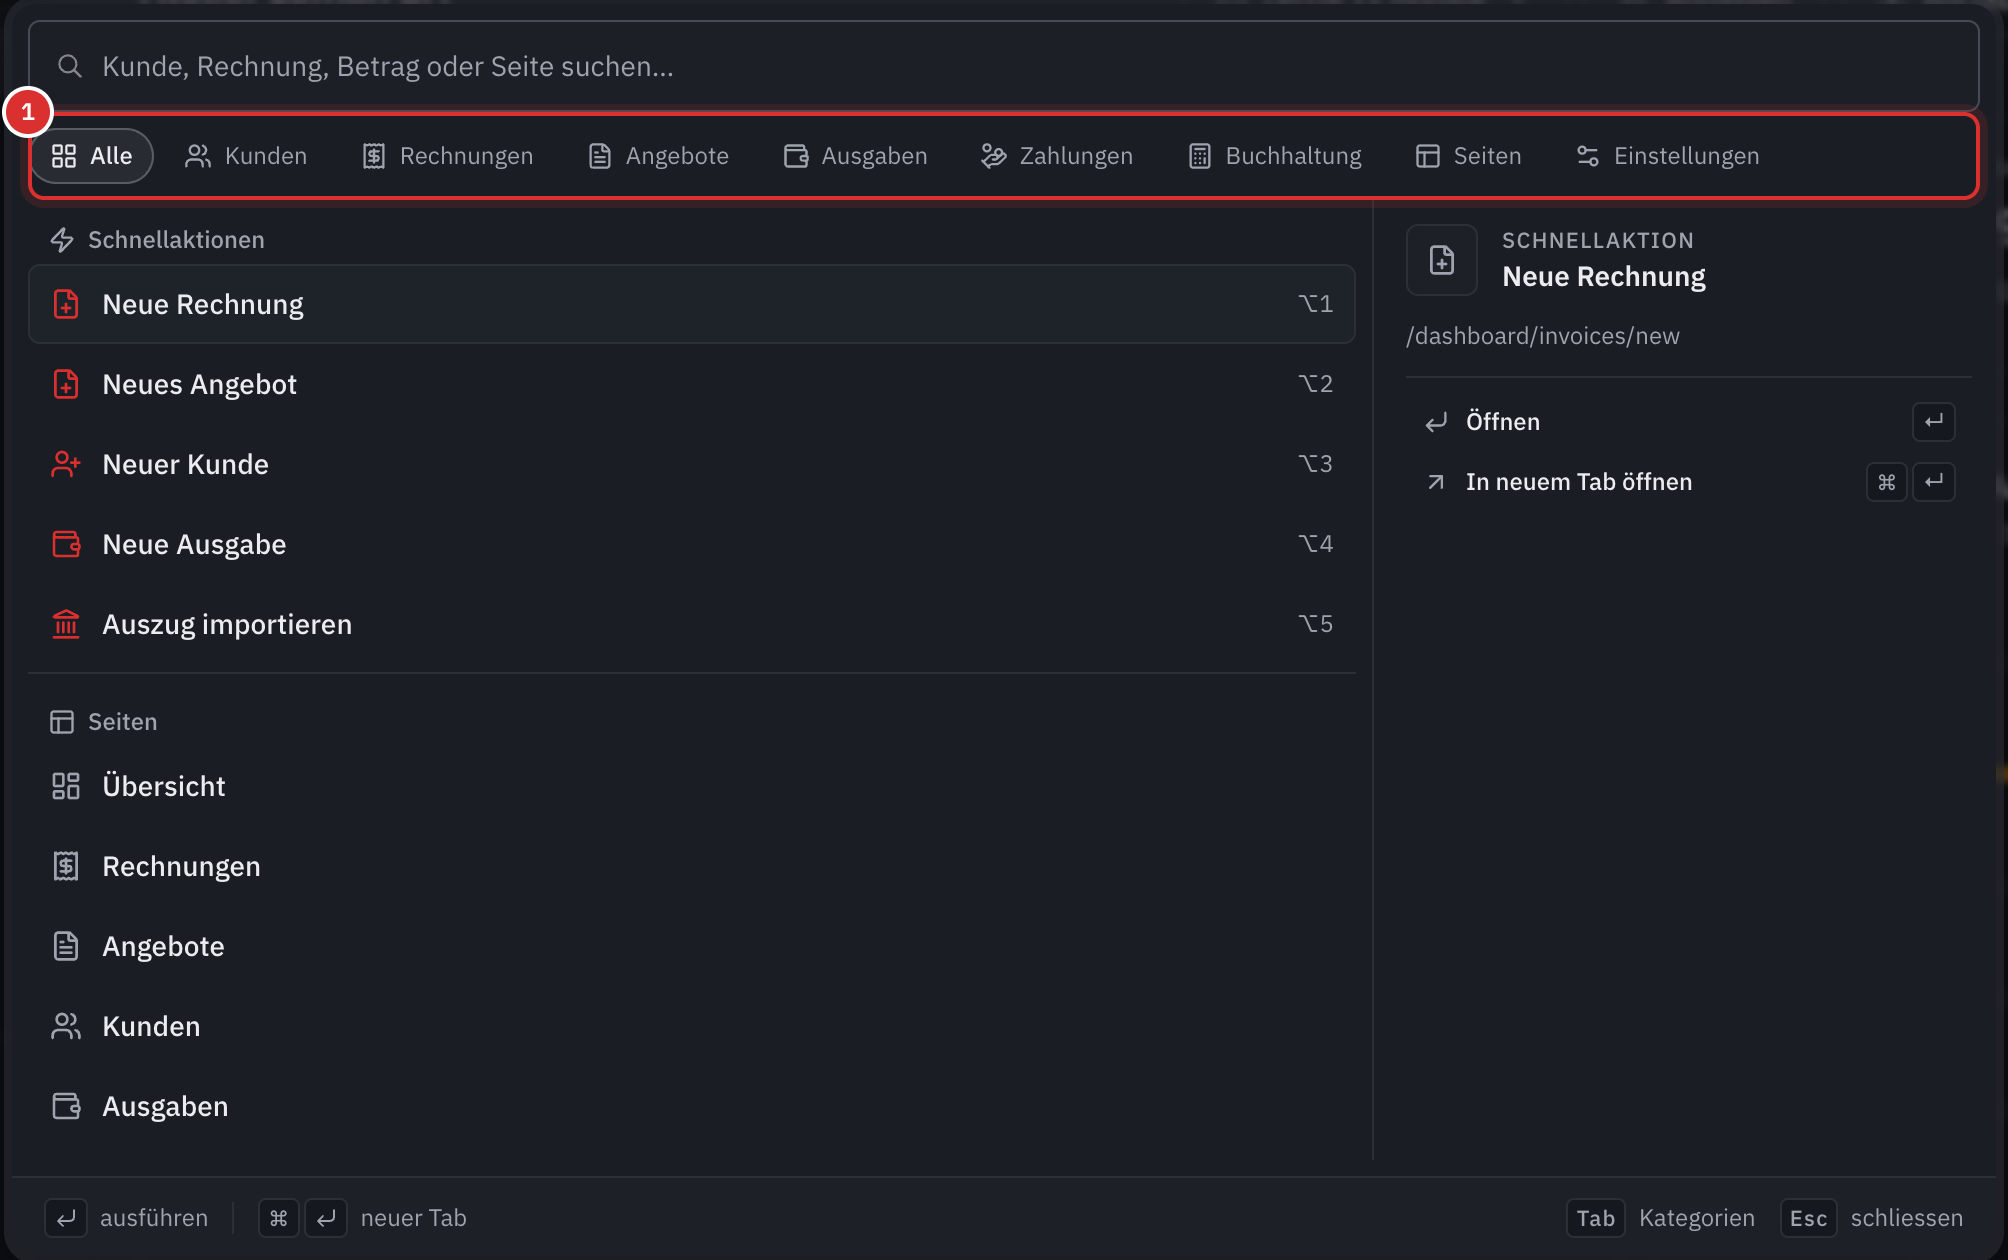This screenshot has height=1260, width=2008.
Task: Open the Einstellungen category tab
Action: (1668, 156)
